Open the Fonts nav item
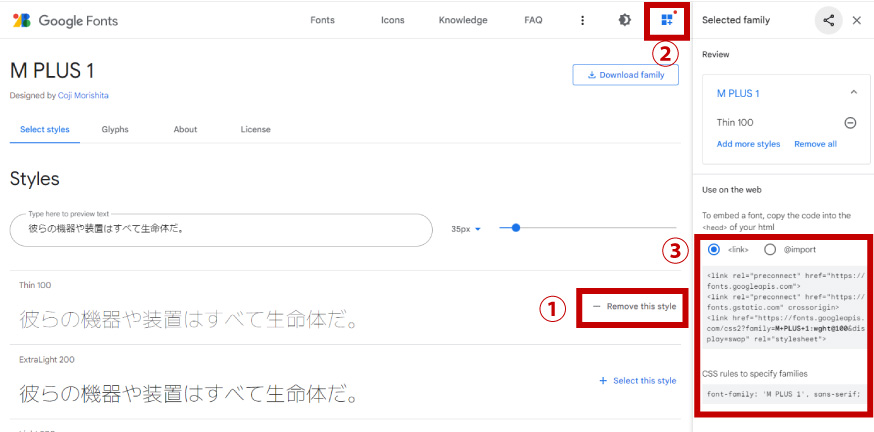This screenshot has height=432, width=874. [x=322, y=20]
